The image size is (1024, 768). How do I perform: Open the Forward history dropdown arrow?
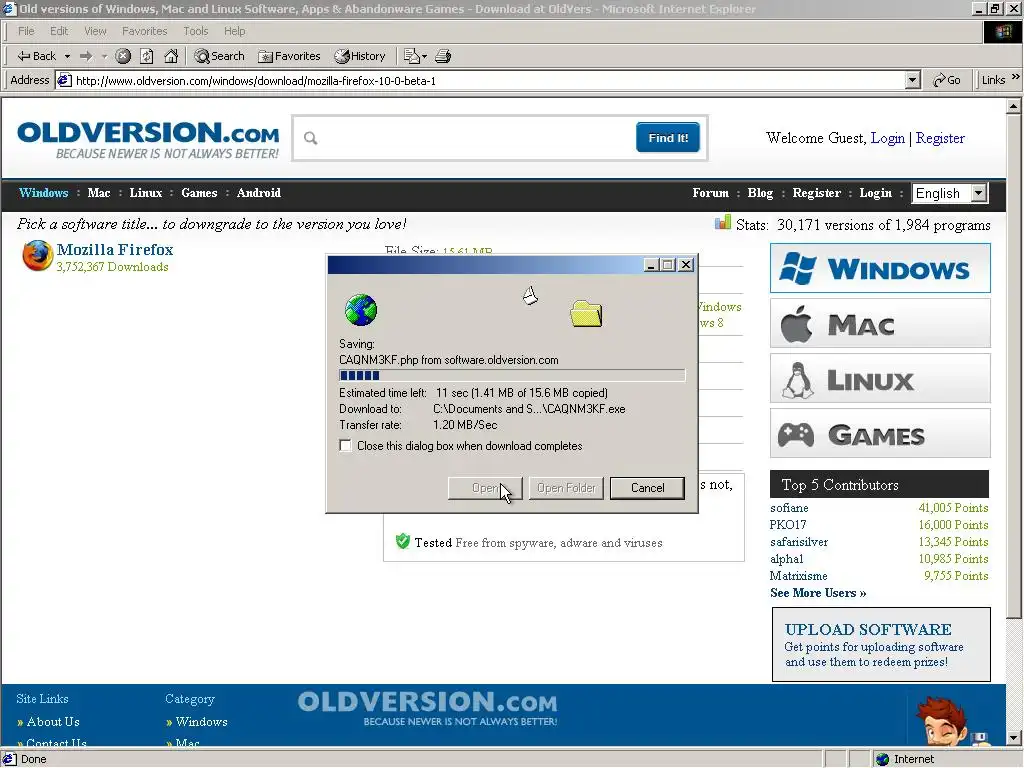(x=104, y=56)
